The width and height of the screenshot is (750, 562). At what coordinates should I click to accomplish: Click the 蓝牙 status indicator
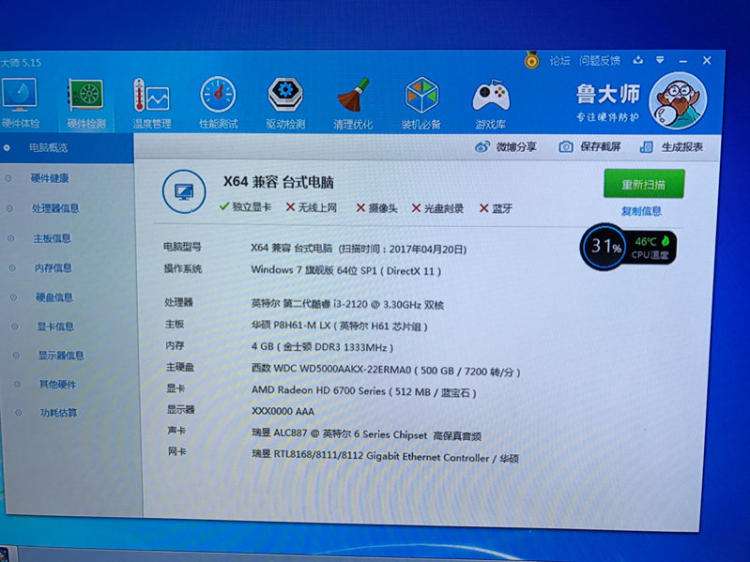496,209
